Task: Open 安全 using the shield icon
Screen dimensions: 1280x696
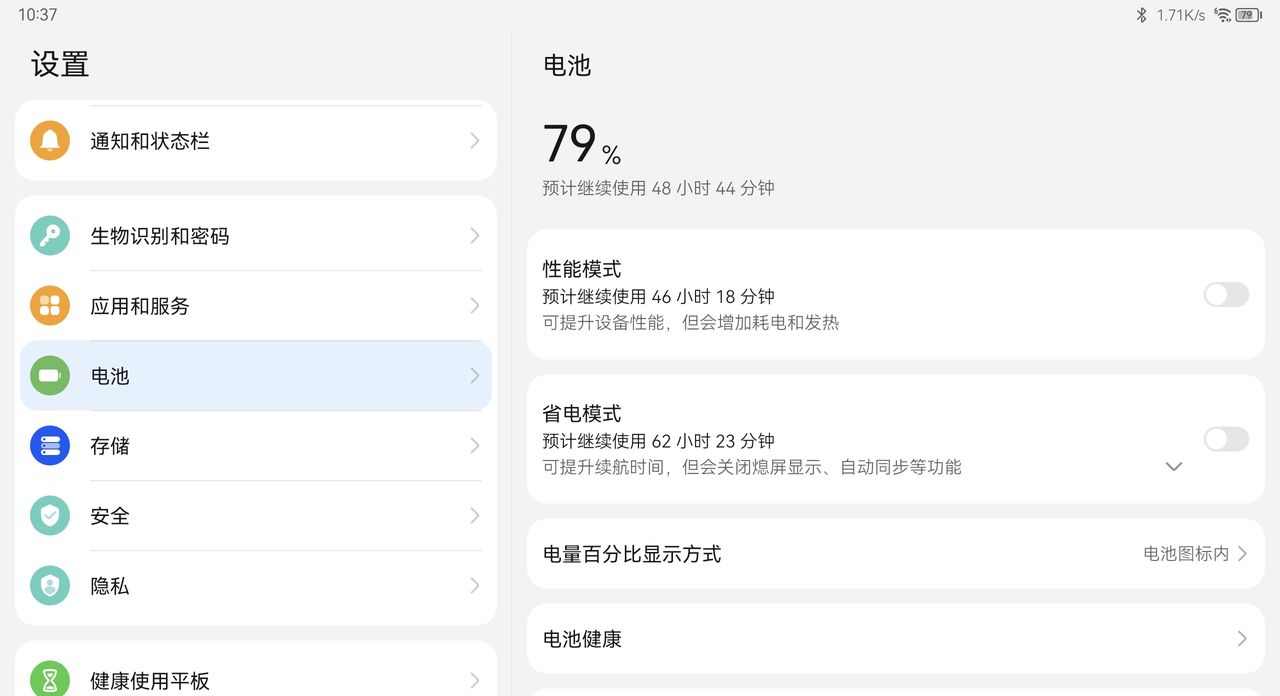Action: [49, 516]
